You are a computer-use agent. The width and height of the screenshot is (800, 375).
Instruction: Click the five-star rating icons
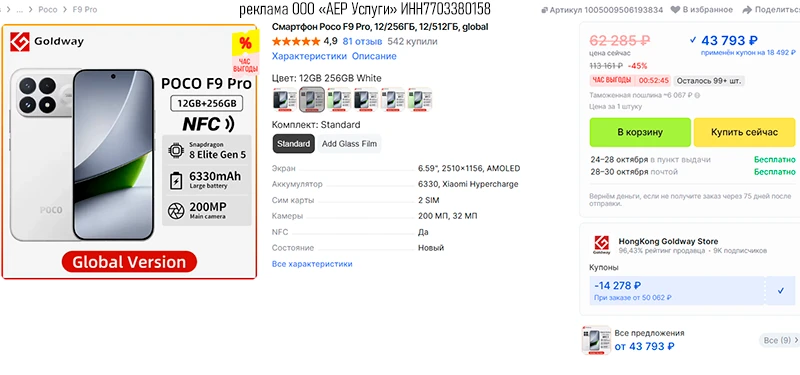click(296, 41)
